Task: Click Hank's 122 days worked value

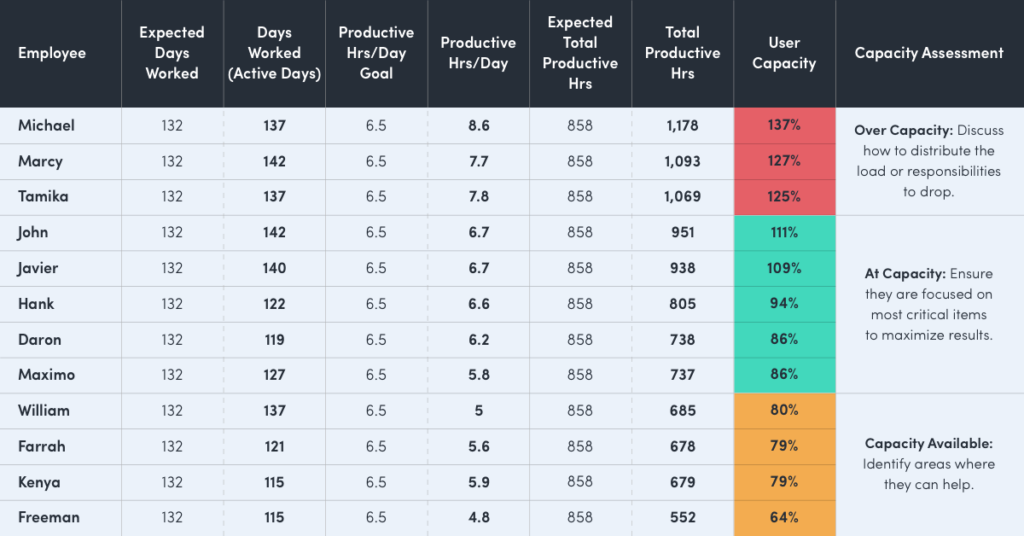Action: click(x=274, y=304)
